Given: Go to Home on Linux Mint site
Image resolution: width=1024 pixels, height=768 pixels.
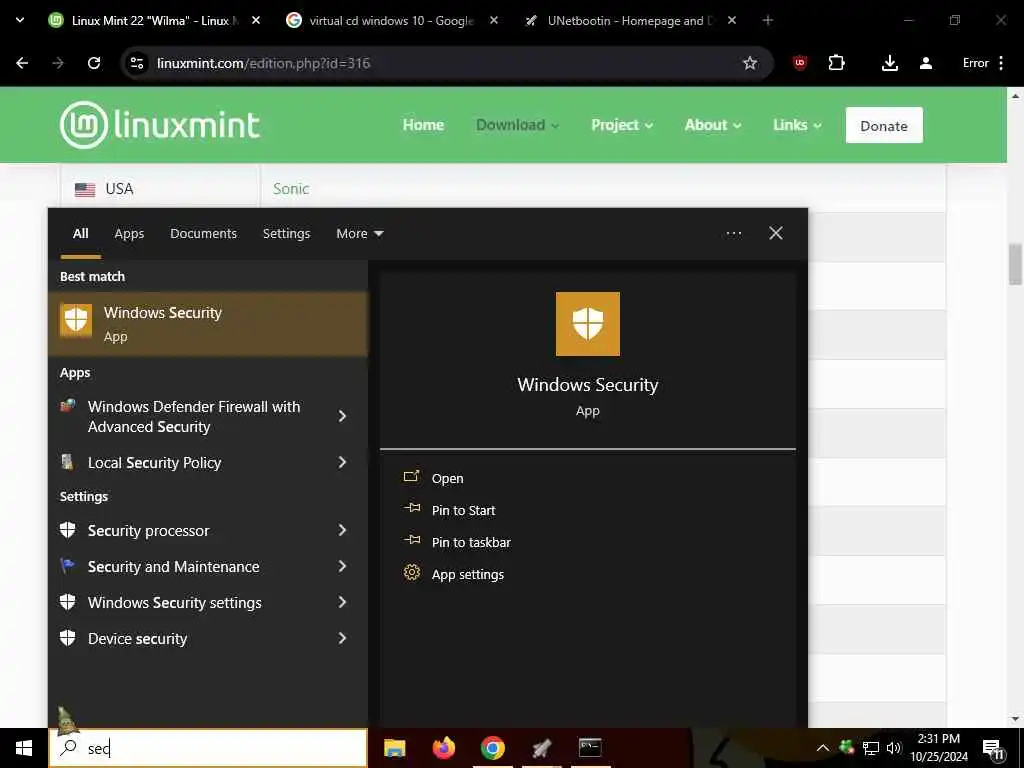Looking at the screenshot, I should 423,125.
